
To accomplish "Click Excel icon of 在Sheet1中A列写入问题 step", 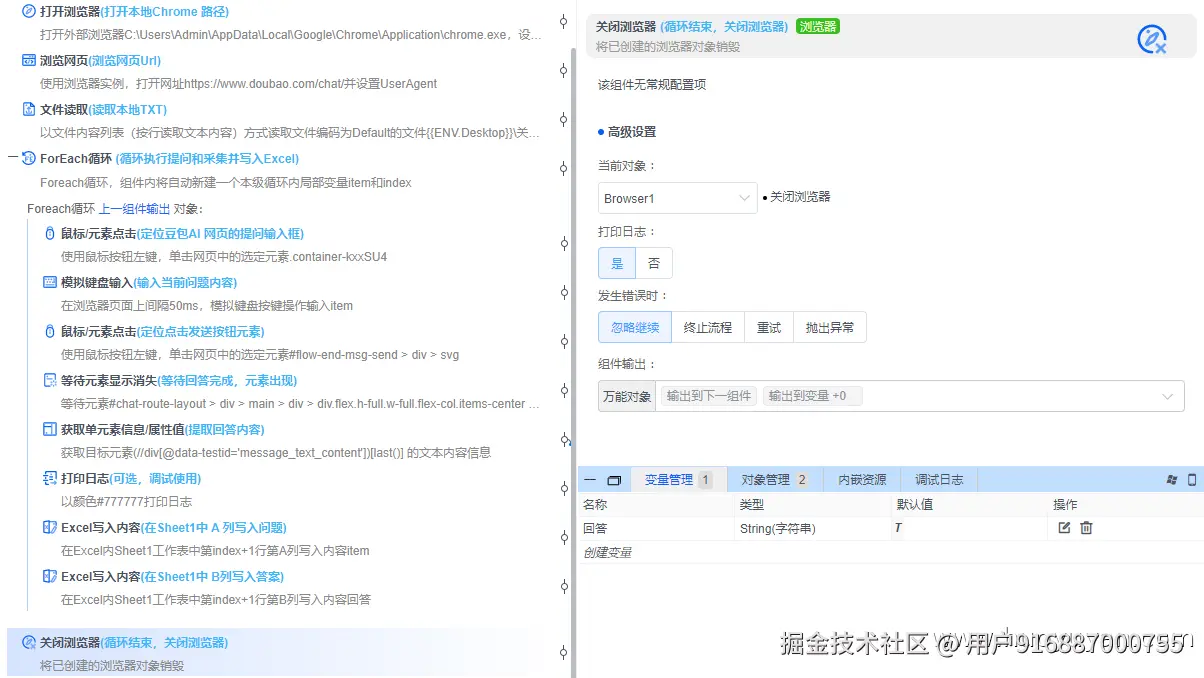I will tap(50, 527).
